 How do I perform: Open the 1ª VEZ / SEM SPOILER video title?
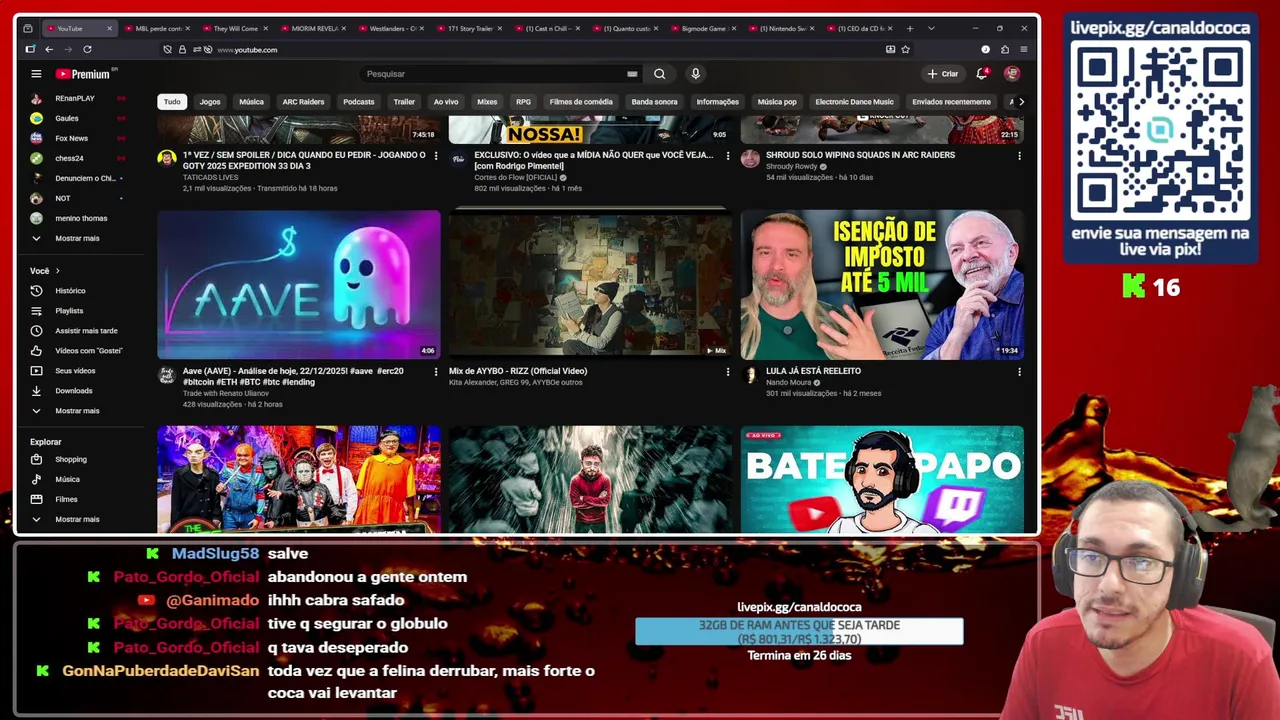pos(304,161)
